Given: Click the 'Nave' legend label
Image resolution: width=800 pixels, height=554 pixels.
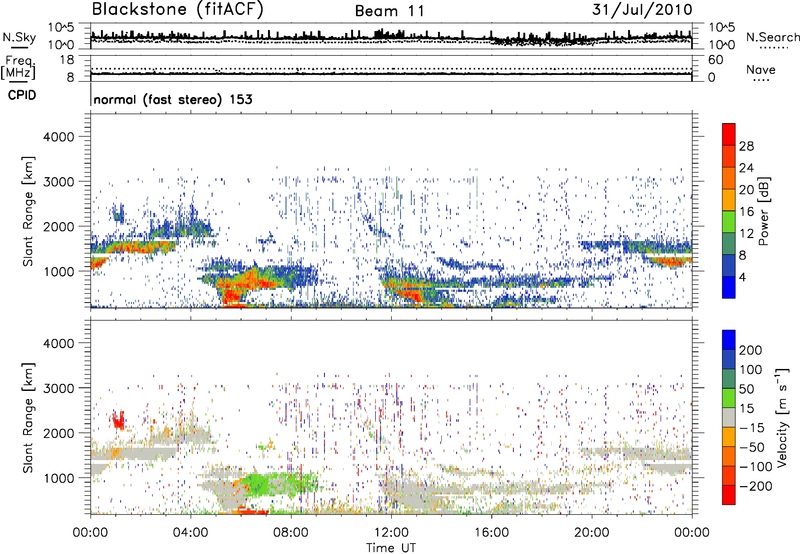Looking at the screenshot, I should pos(761,70).
